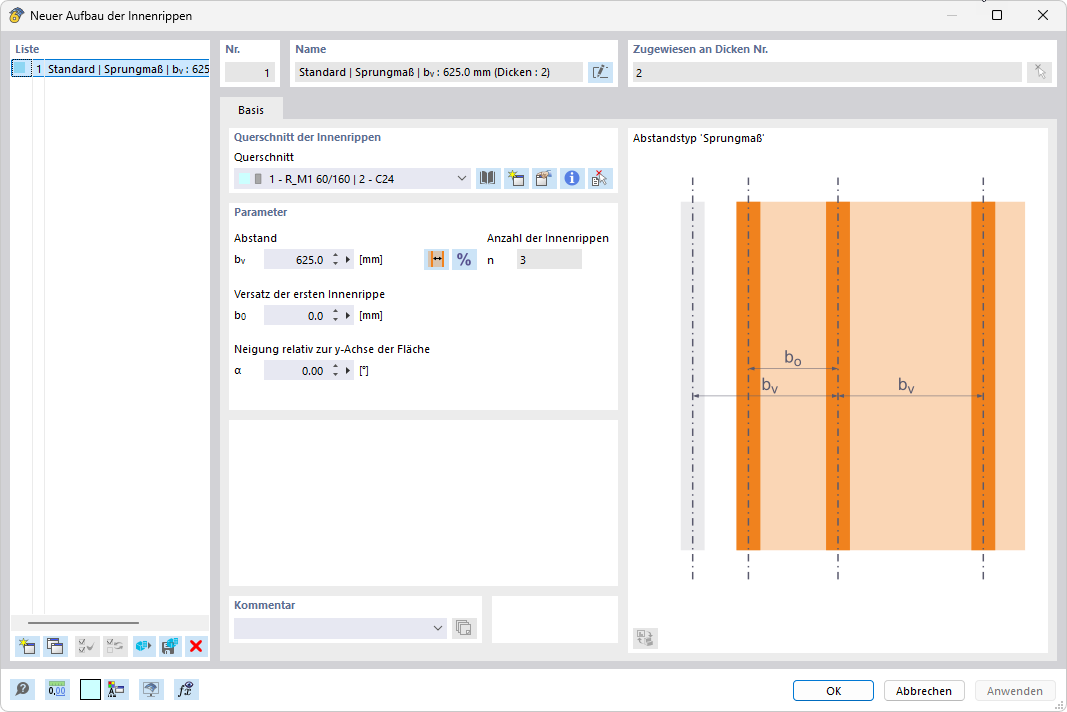Confirm with OK button
This screenshot has width=1067, height=712.
tap(834, 690)
